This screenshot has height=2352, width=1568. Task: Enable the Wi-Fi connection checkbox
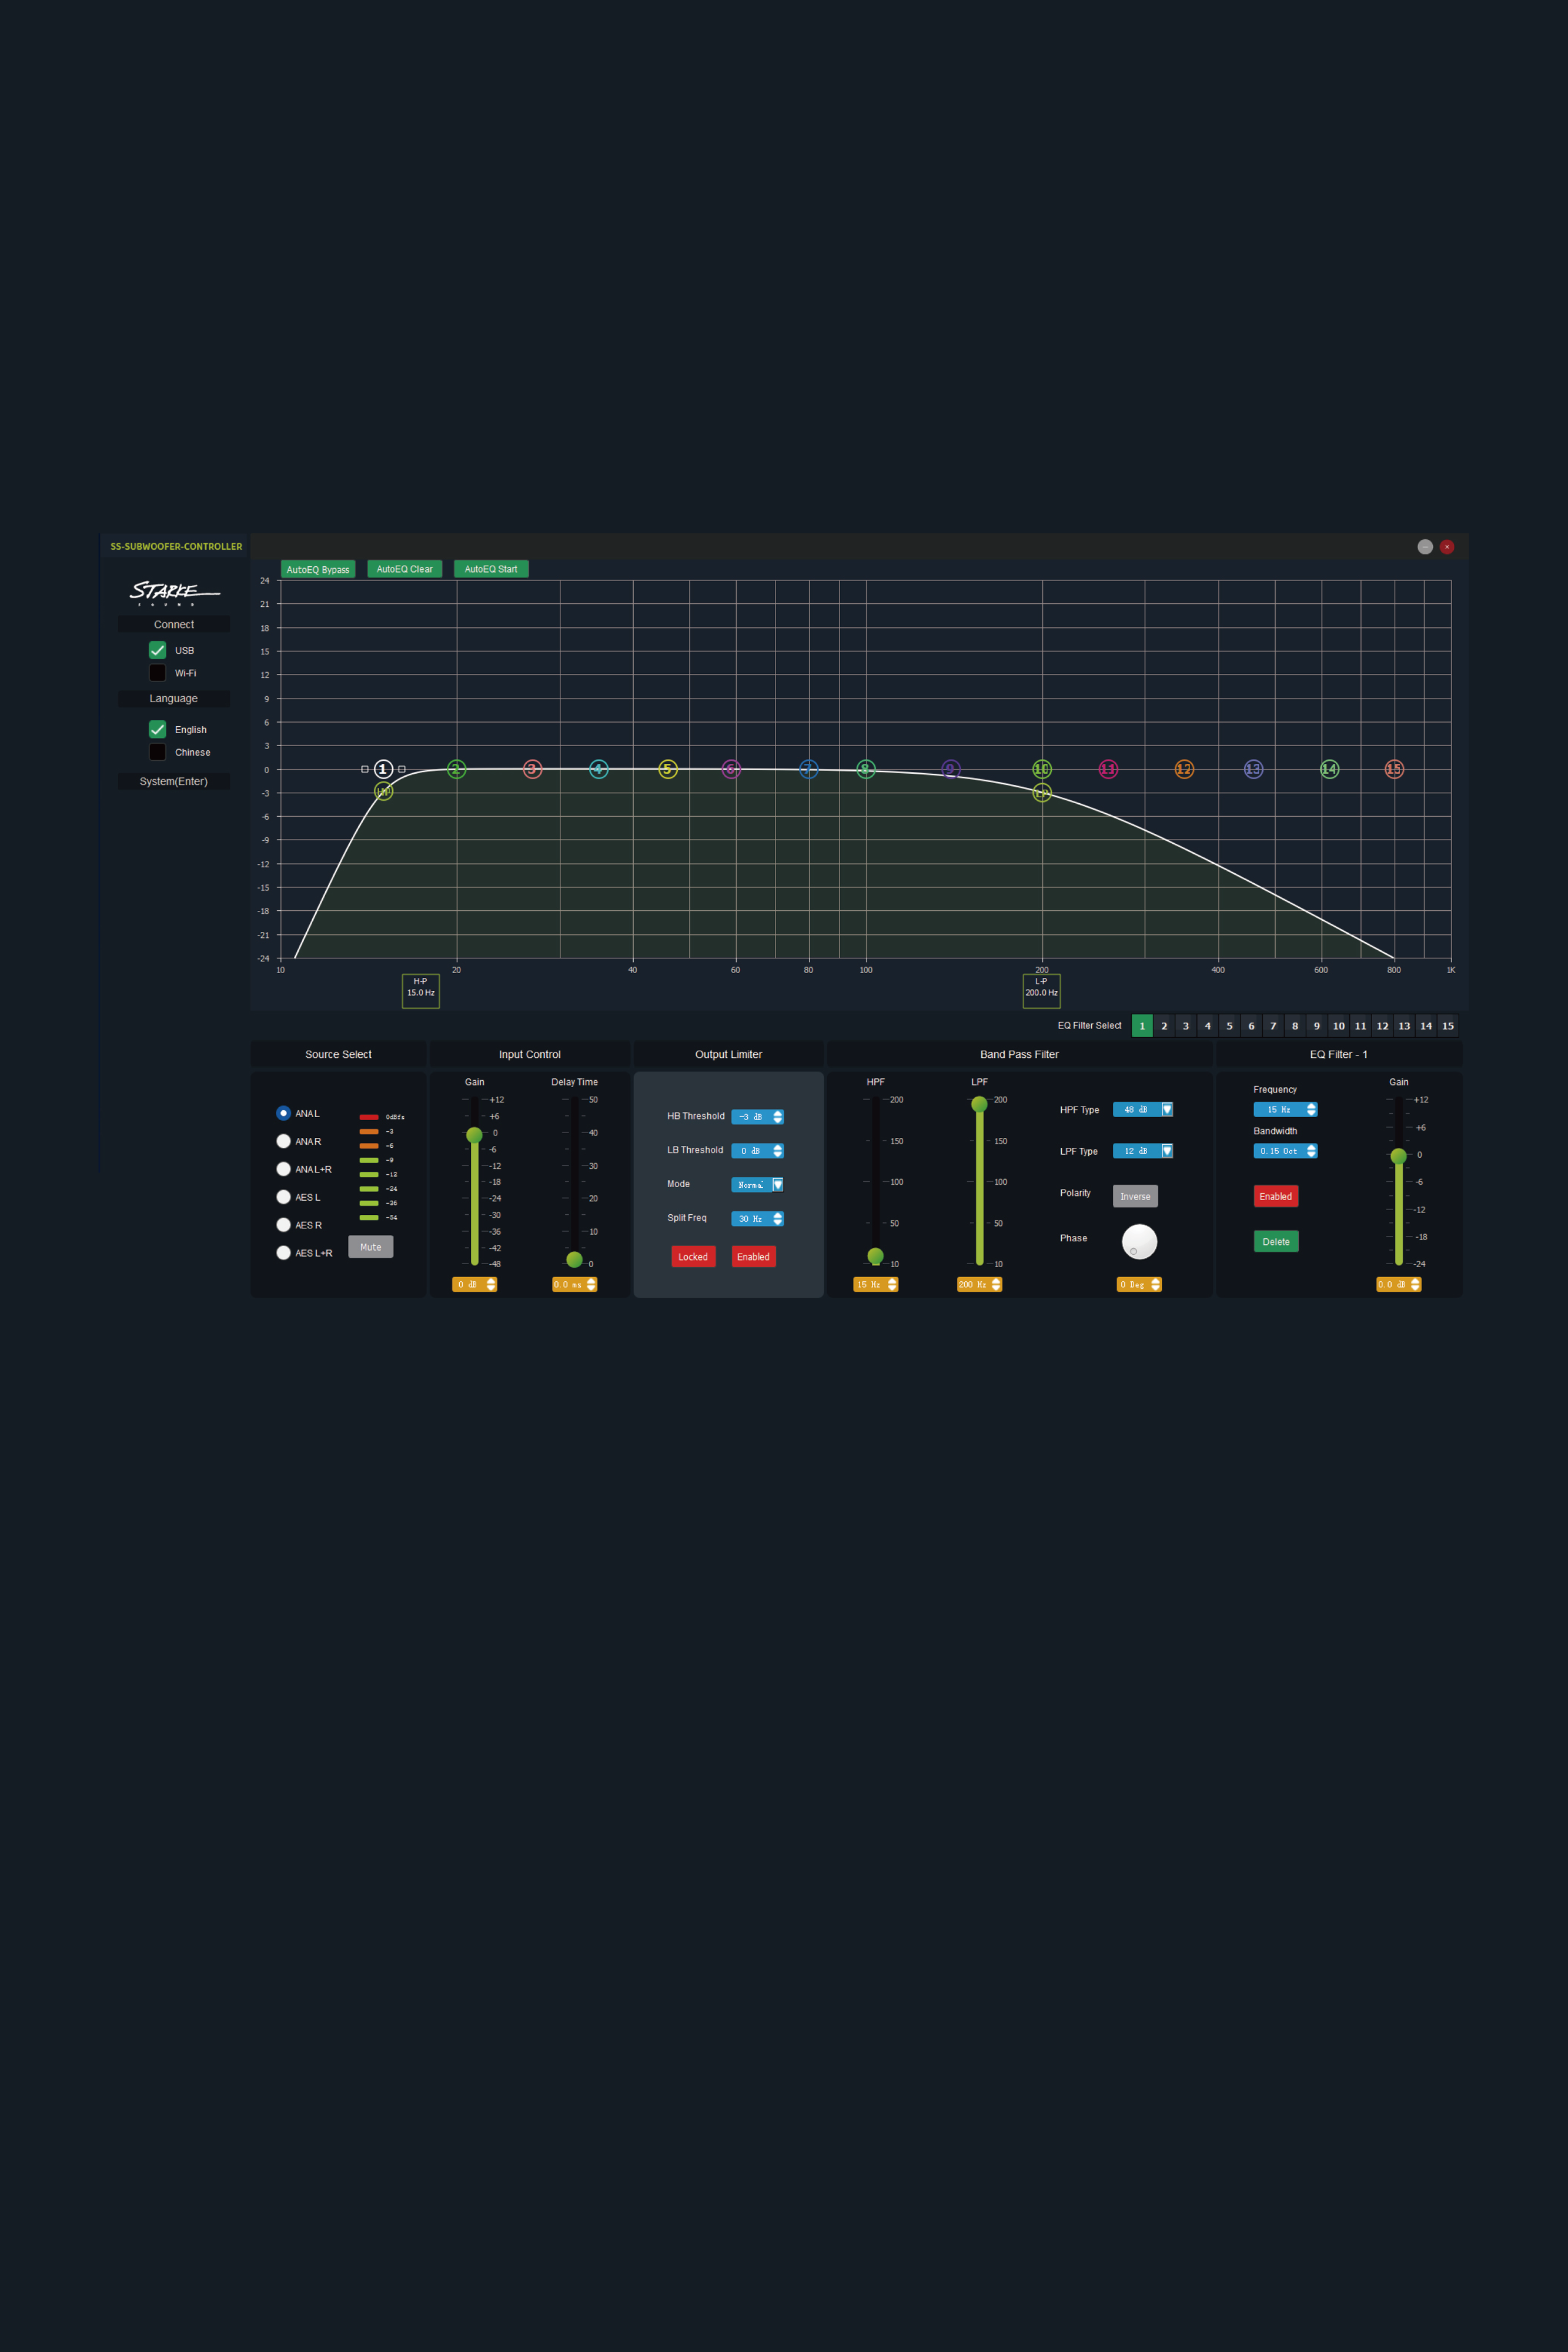157,673
